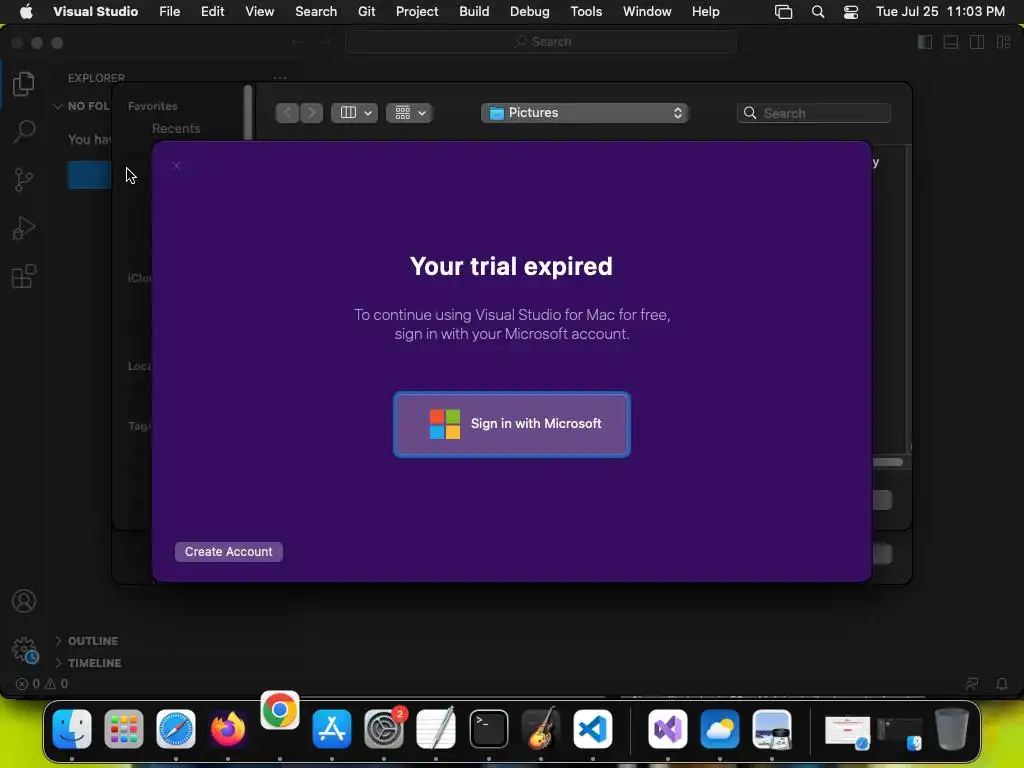Image resolution: width=1024 pixels, height=768 pixels.
Task: Open Visual Studio Code from the Dock
Action: click(x=593, y=729)
